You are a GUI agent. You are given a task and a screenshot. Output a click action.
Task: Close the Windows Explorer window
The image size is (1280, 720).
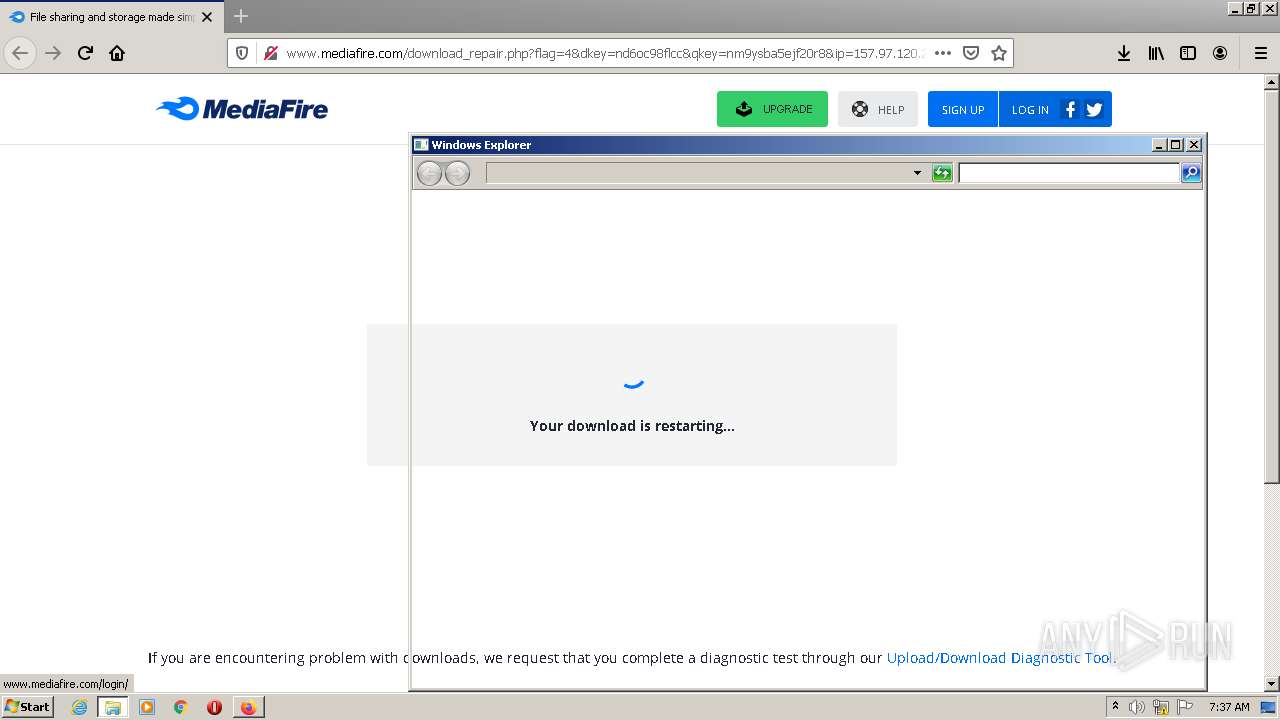click(1194, 145)
